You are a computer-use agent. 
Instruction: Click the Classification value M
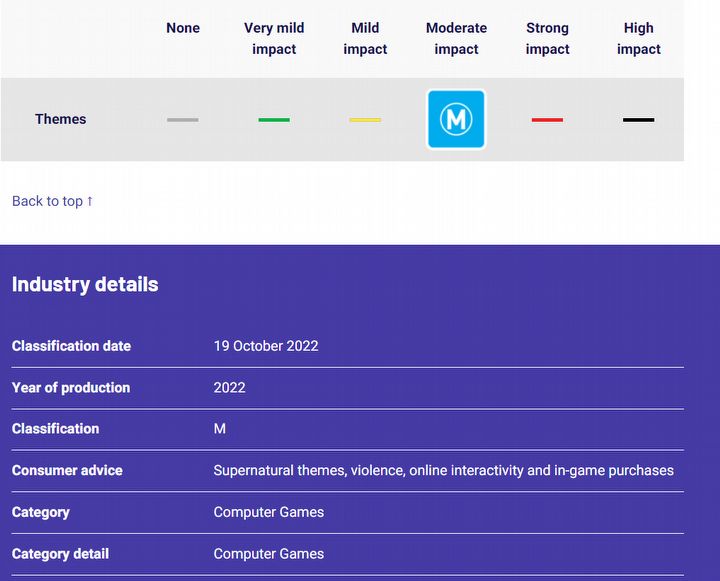pos(219,429)
